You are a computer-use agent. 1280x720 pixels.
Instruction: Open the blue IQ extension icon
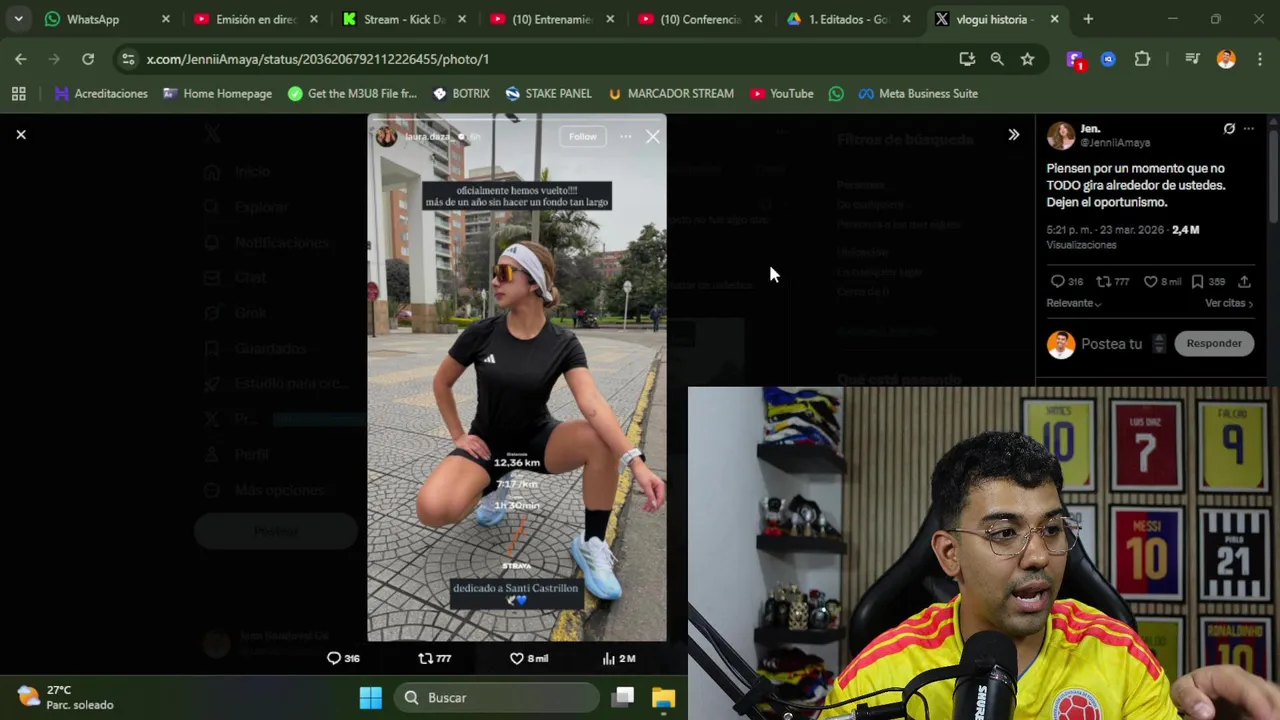point(1108,59)
